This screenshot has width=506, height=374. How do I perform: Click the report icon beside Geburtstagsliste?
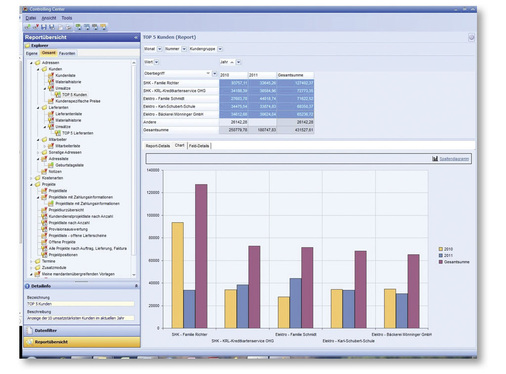click(51, 165)
